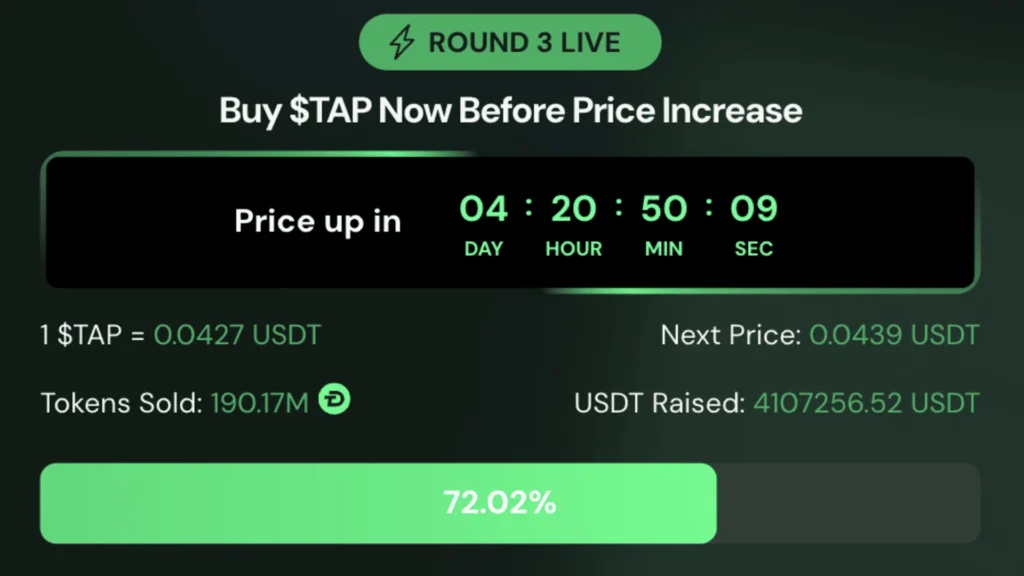Select the Buy $TAP Now Before Price Increase heading

(510, 110)
